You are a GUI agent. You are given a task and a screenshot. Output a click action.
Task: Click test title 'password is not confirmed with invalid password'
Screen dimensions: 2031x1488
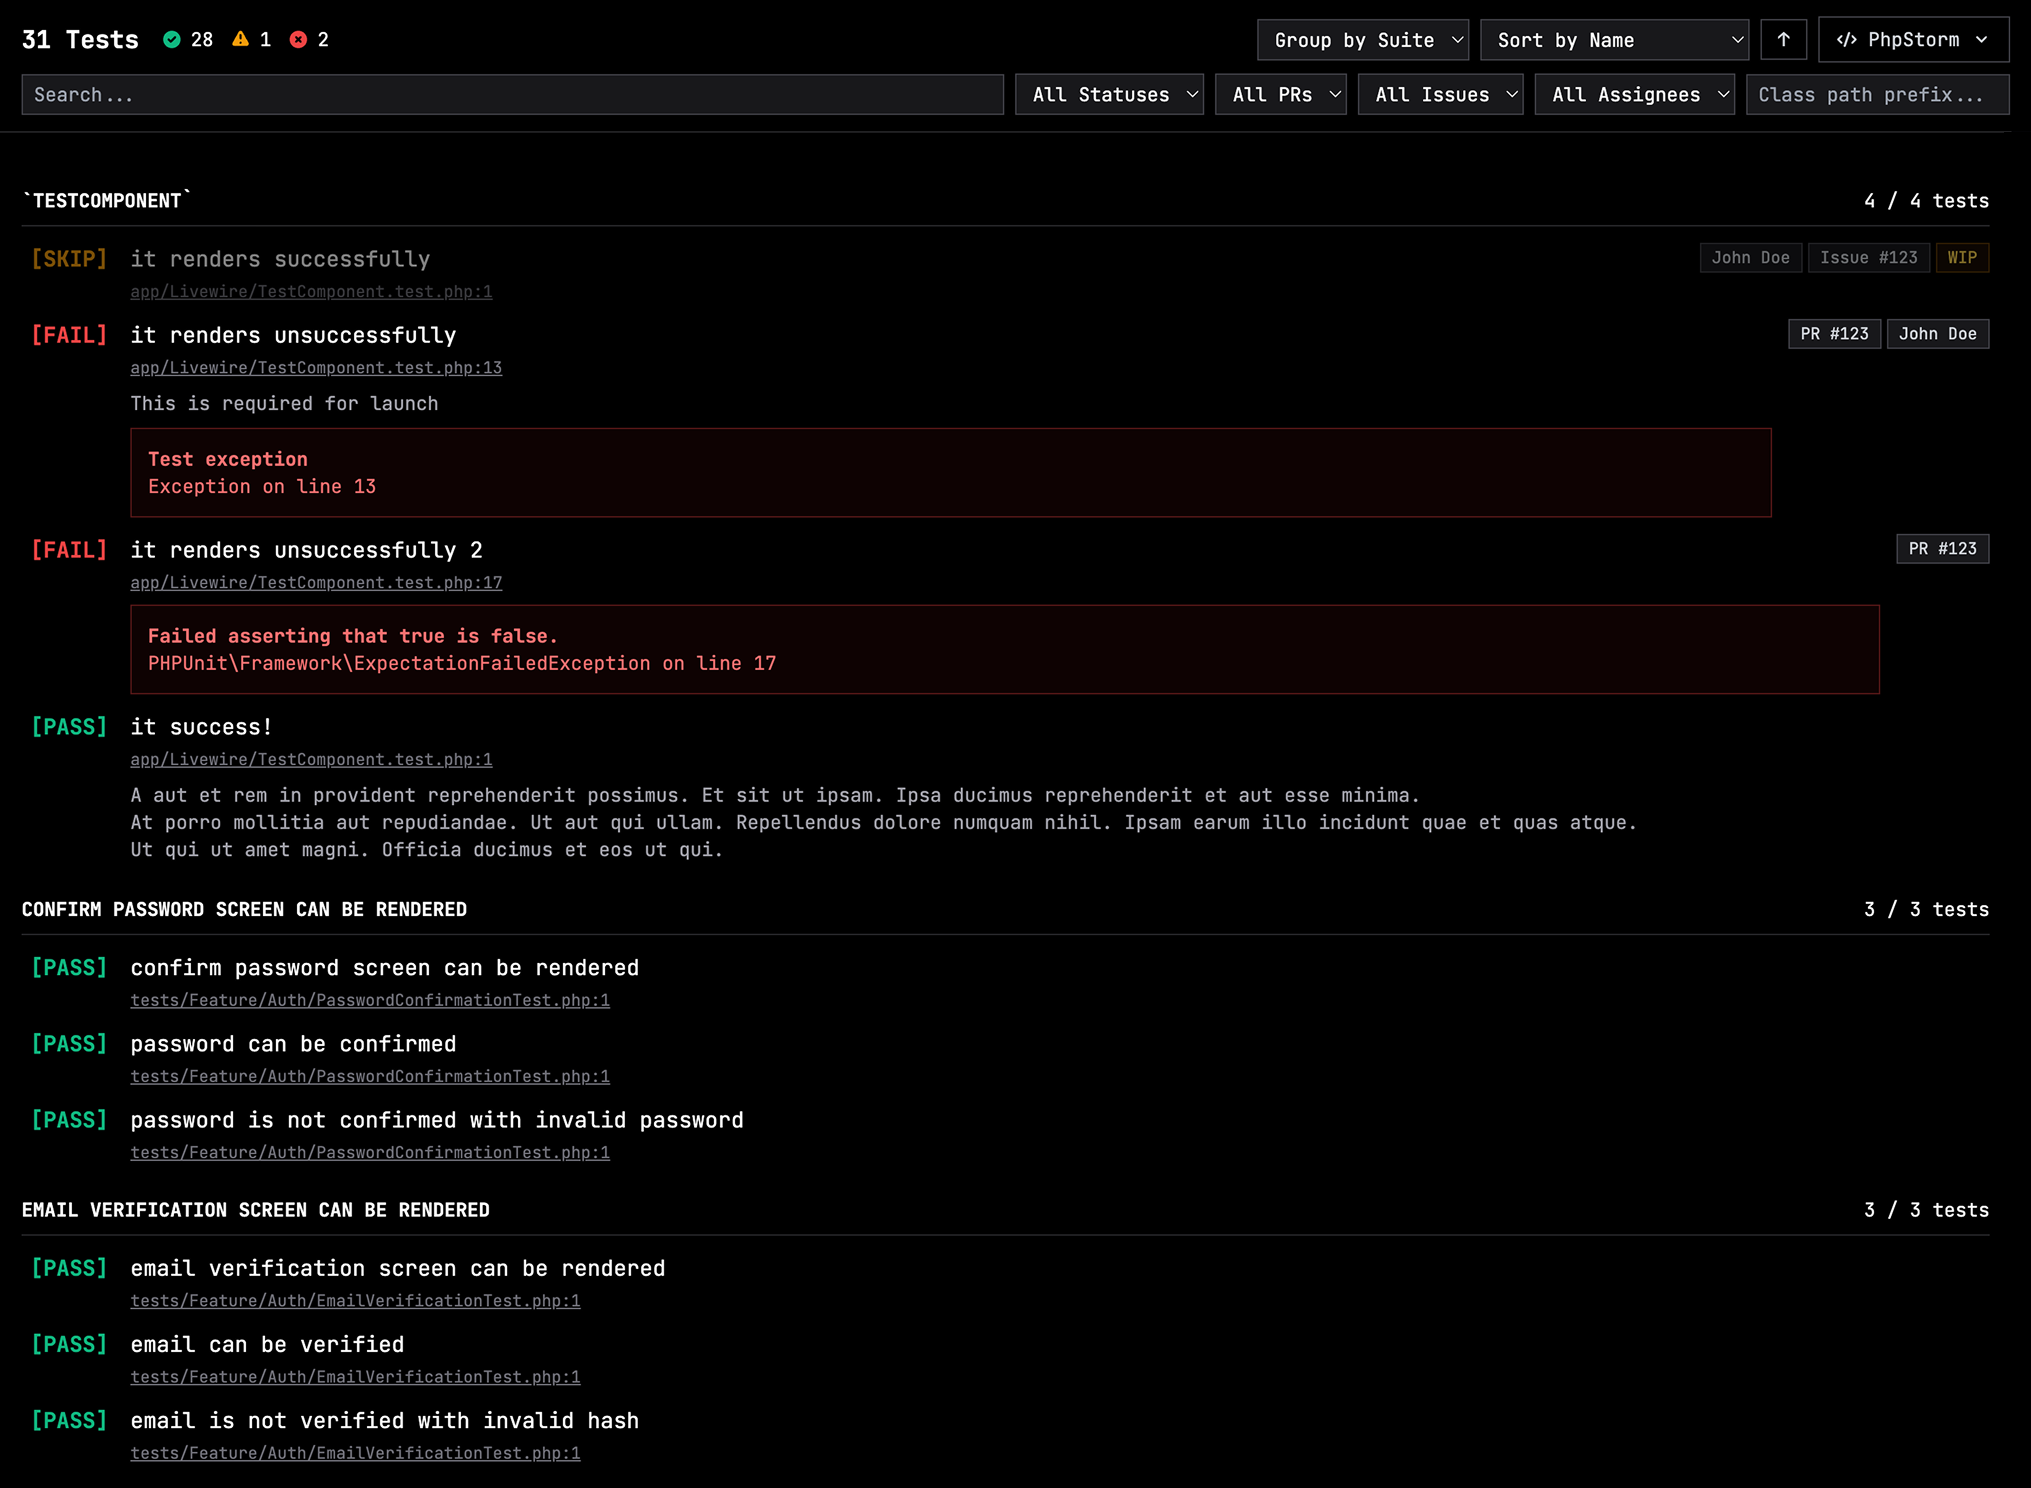437,1120
